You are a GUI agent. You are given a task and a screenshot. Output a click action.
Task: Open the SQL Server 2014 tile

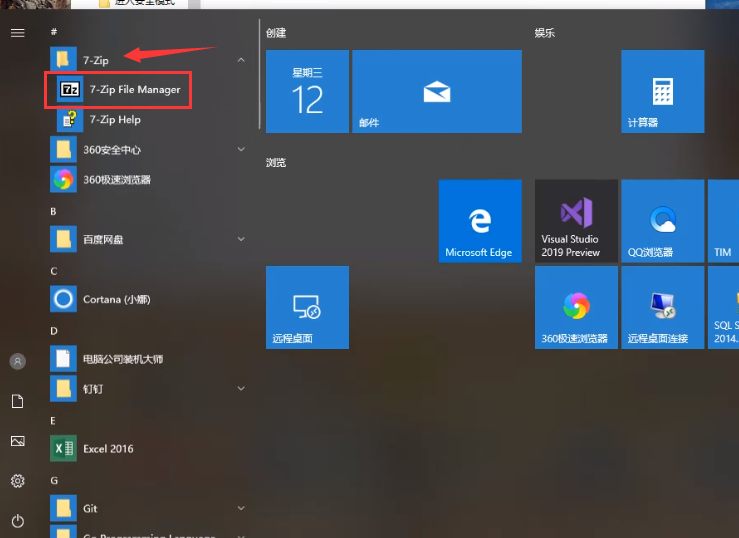coord(723,307)
